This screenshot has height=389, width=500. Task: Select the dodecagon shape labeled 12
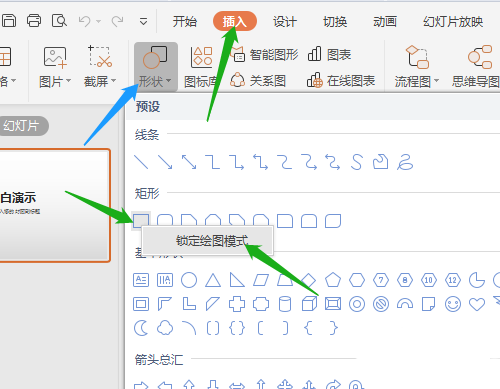pos(453,280)
